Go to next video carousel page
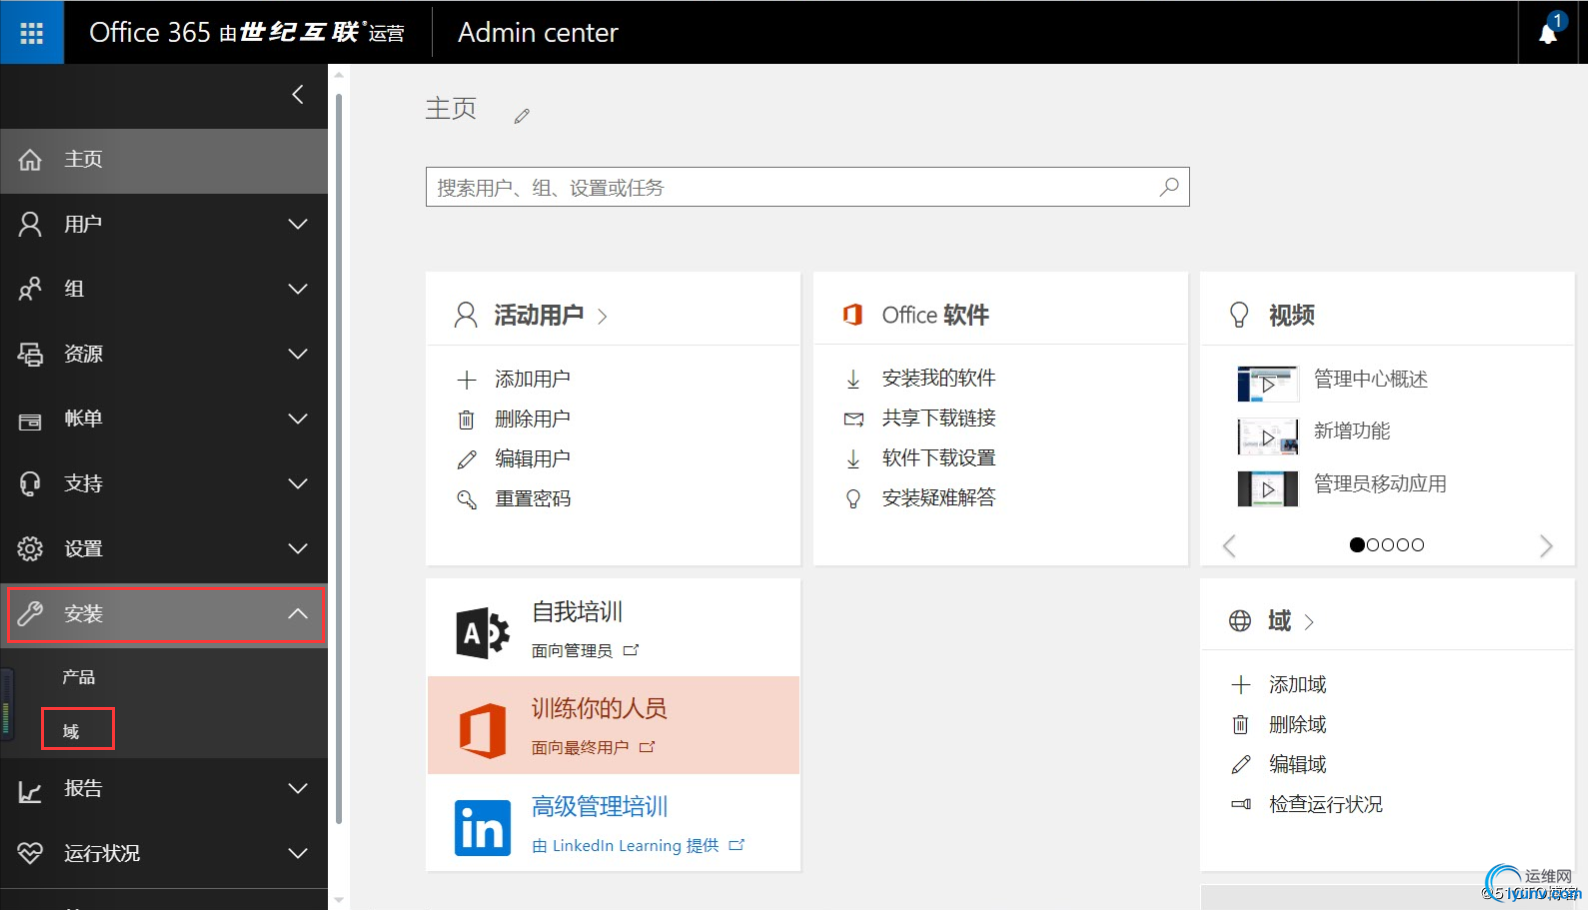1588x910 pixels. 1546,545
